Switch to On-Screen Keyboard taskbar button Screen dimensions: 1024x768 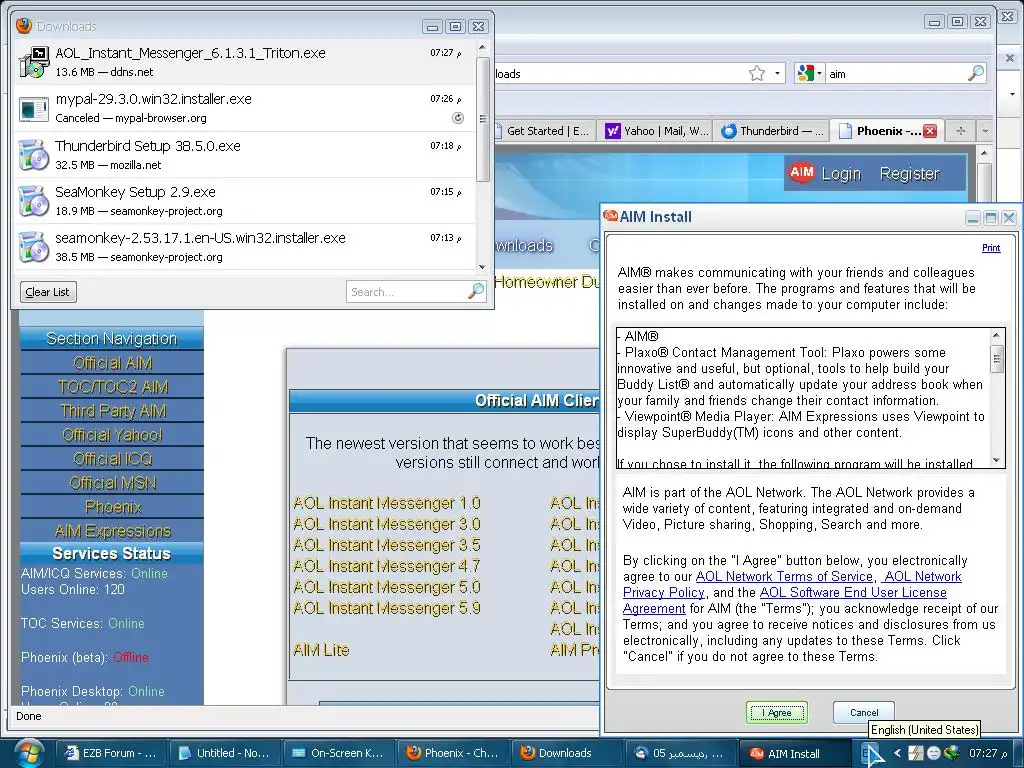pos(338,753)
